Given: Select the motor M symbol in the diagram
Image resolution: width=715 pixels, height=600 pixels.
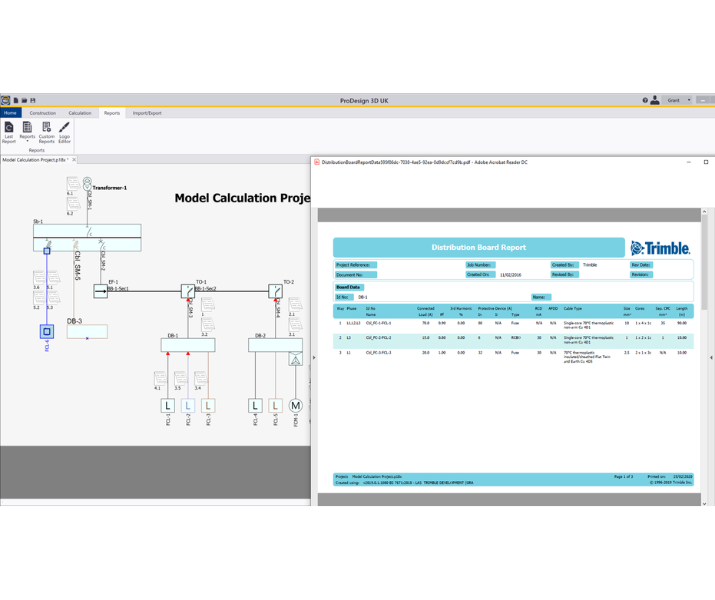Looking at the screenshot, I should click(295, 406).
